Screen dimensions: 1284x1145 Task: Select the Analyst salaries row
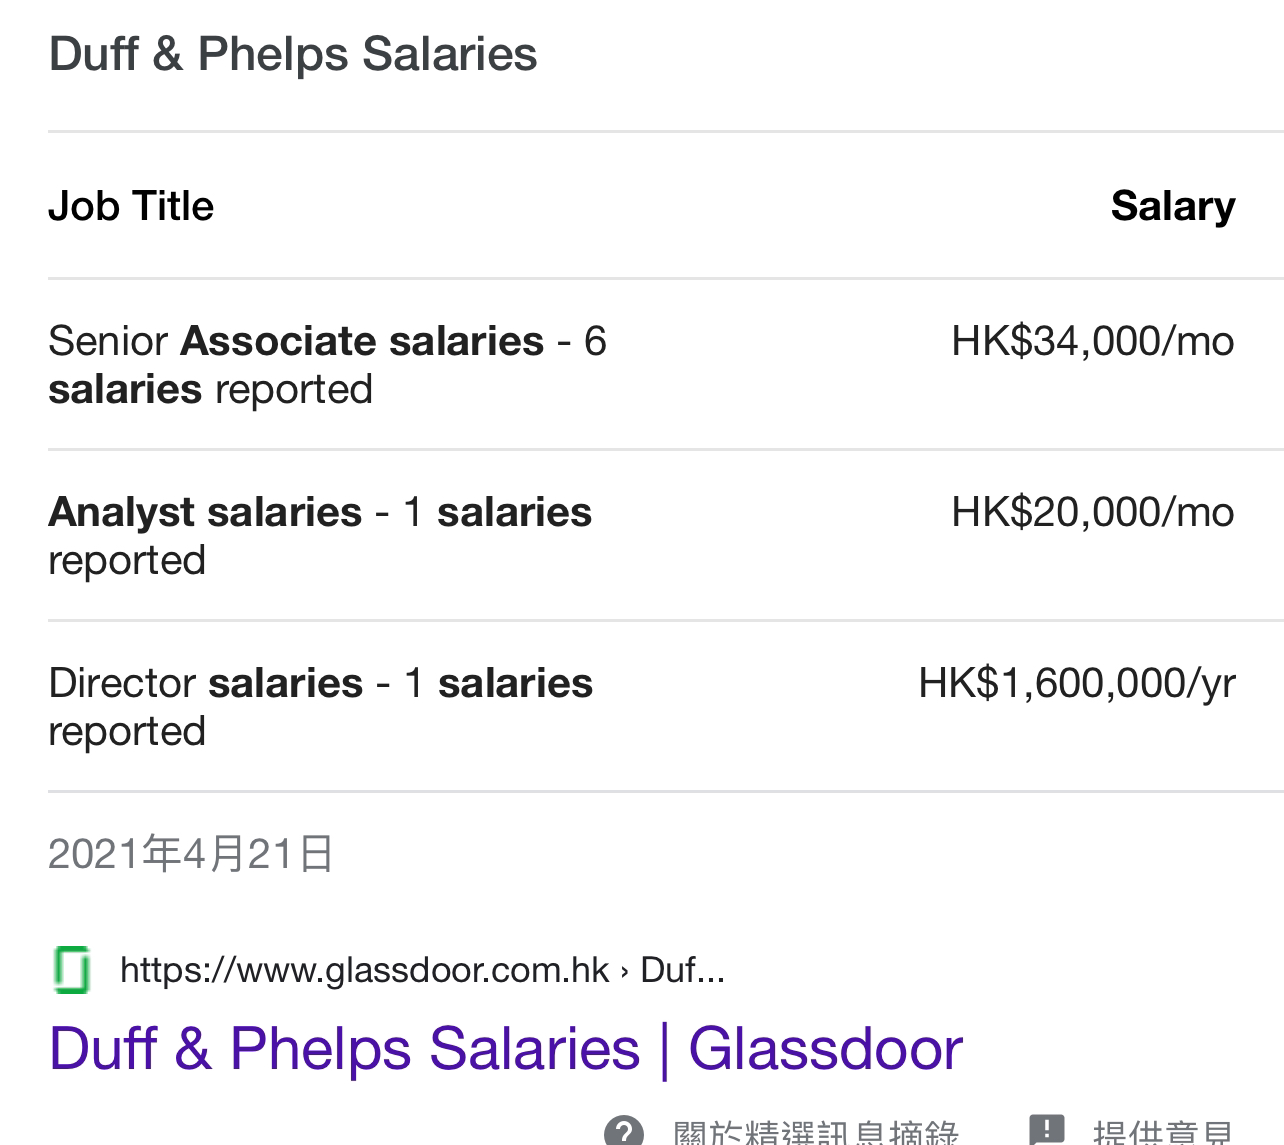coord(641,536)
